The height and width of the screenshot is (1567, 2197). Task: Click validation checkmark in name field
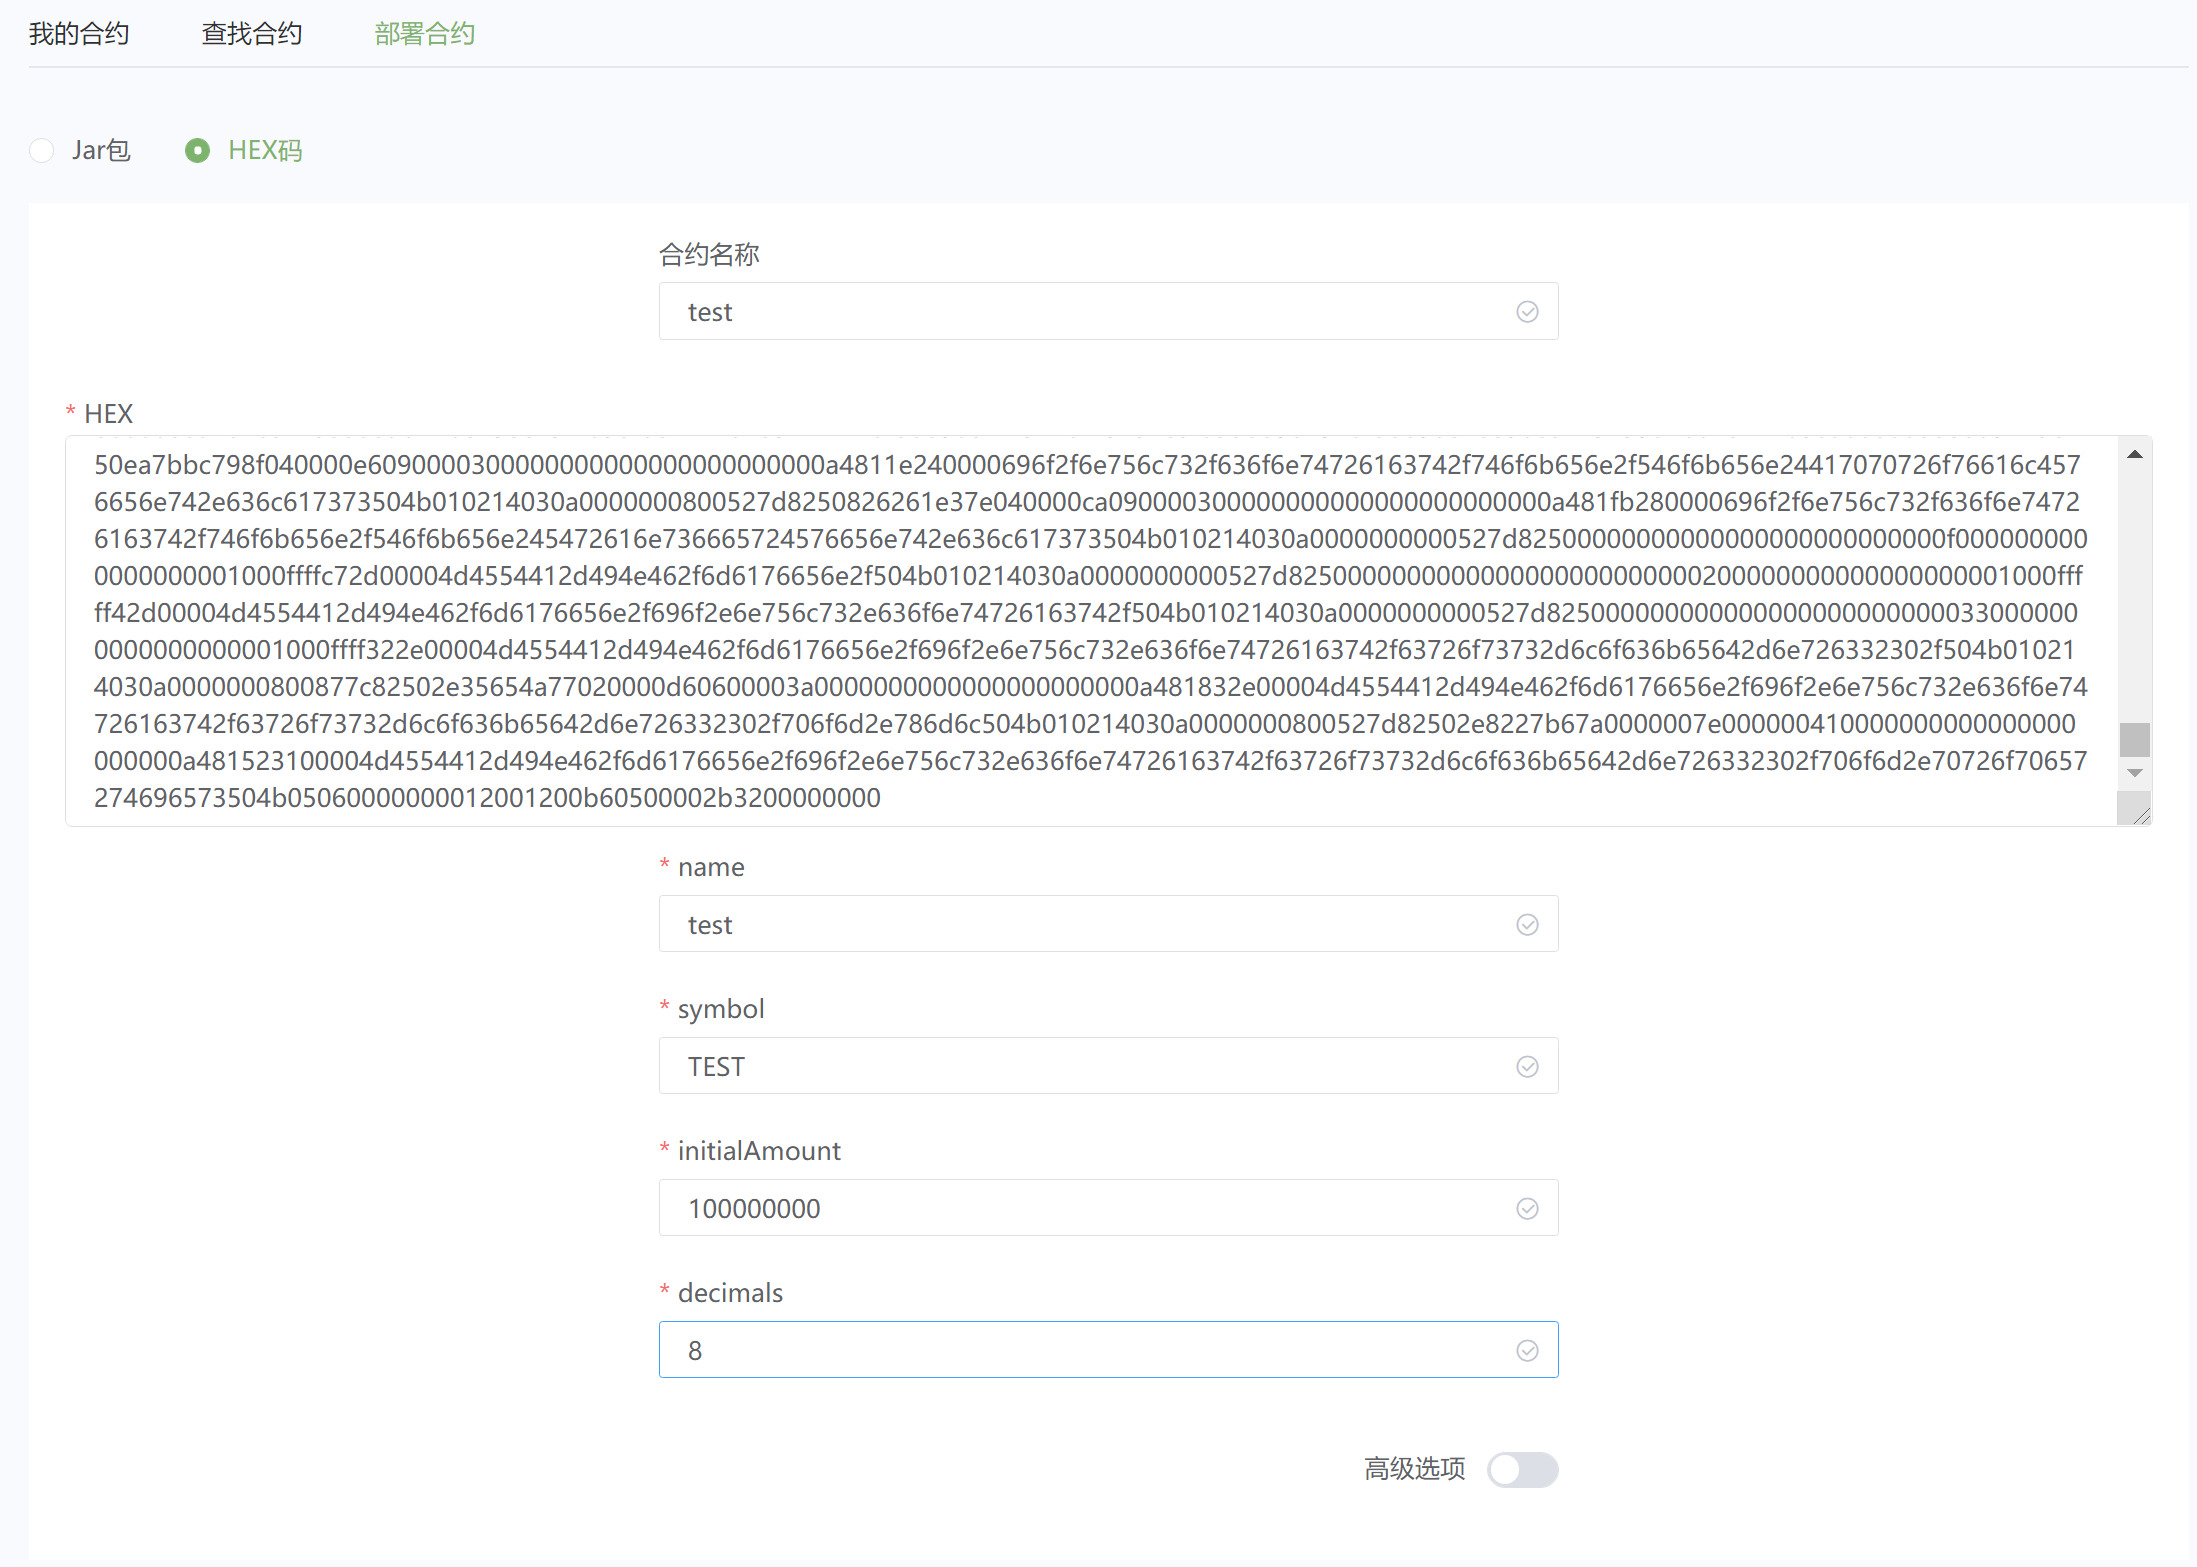click(1527, 925)
